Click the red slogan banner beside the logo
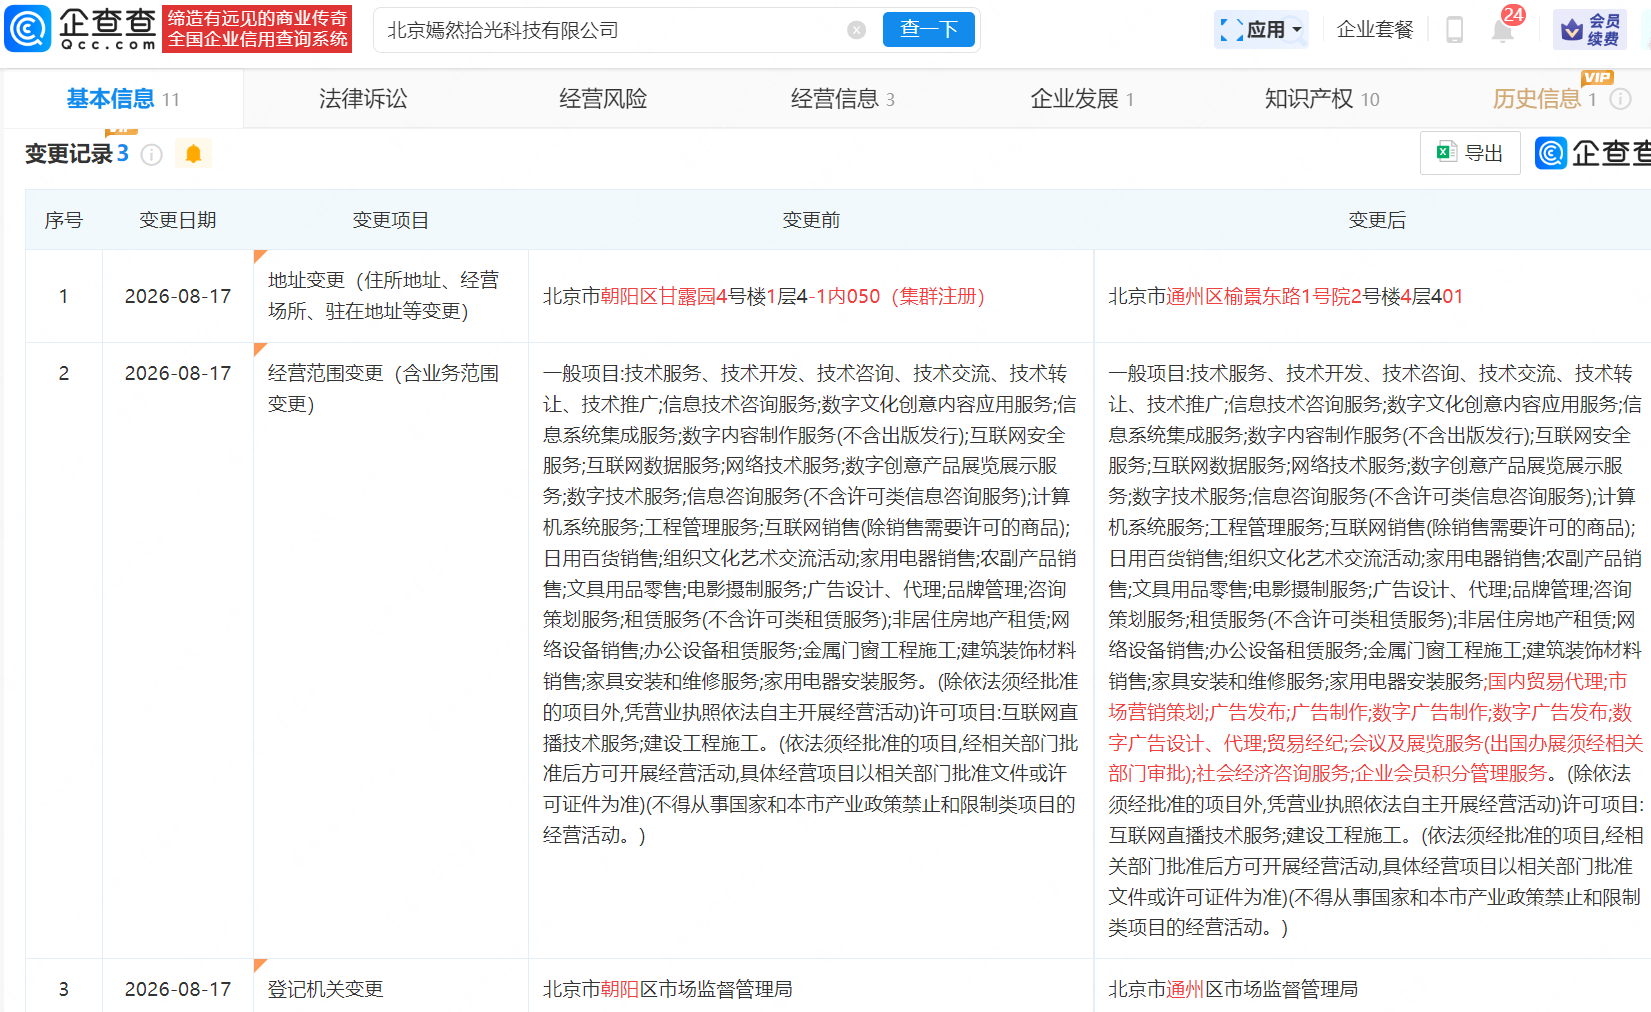The height and width of the screenshot is (1012, 1651). point(257,29)
